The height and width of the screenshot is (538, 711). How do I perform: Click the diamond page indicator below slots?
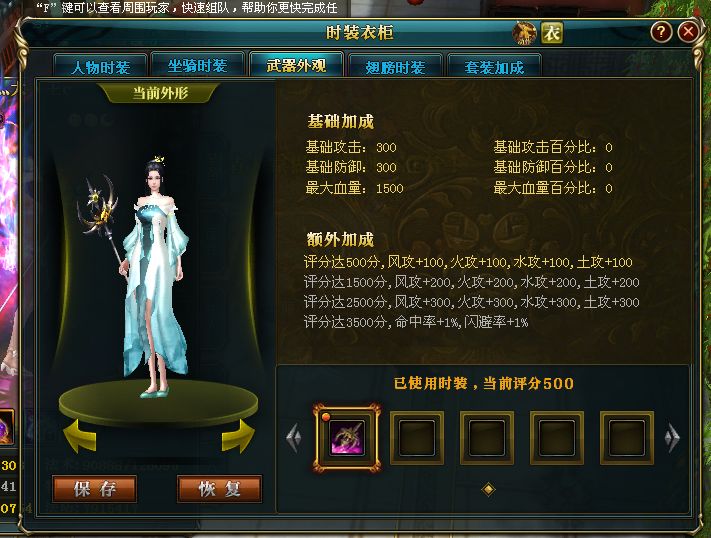coord(488,489)
